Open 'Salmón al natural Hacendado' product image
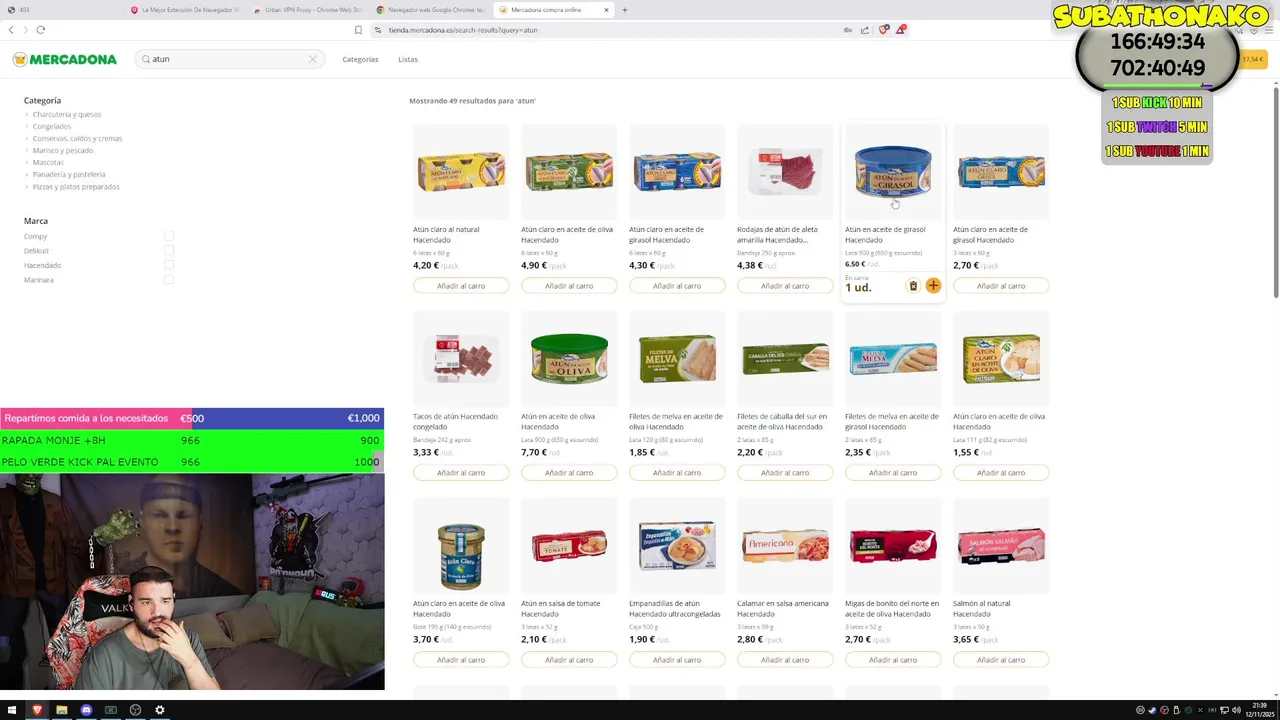This screenshot has width=1280, height=720. (x=1001, y=546)
